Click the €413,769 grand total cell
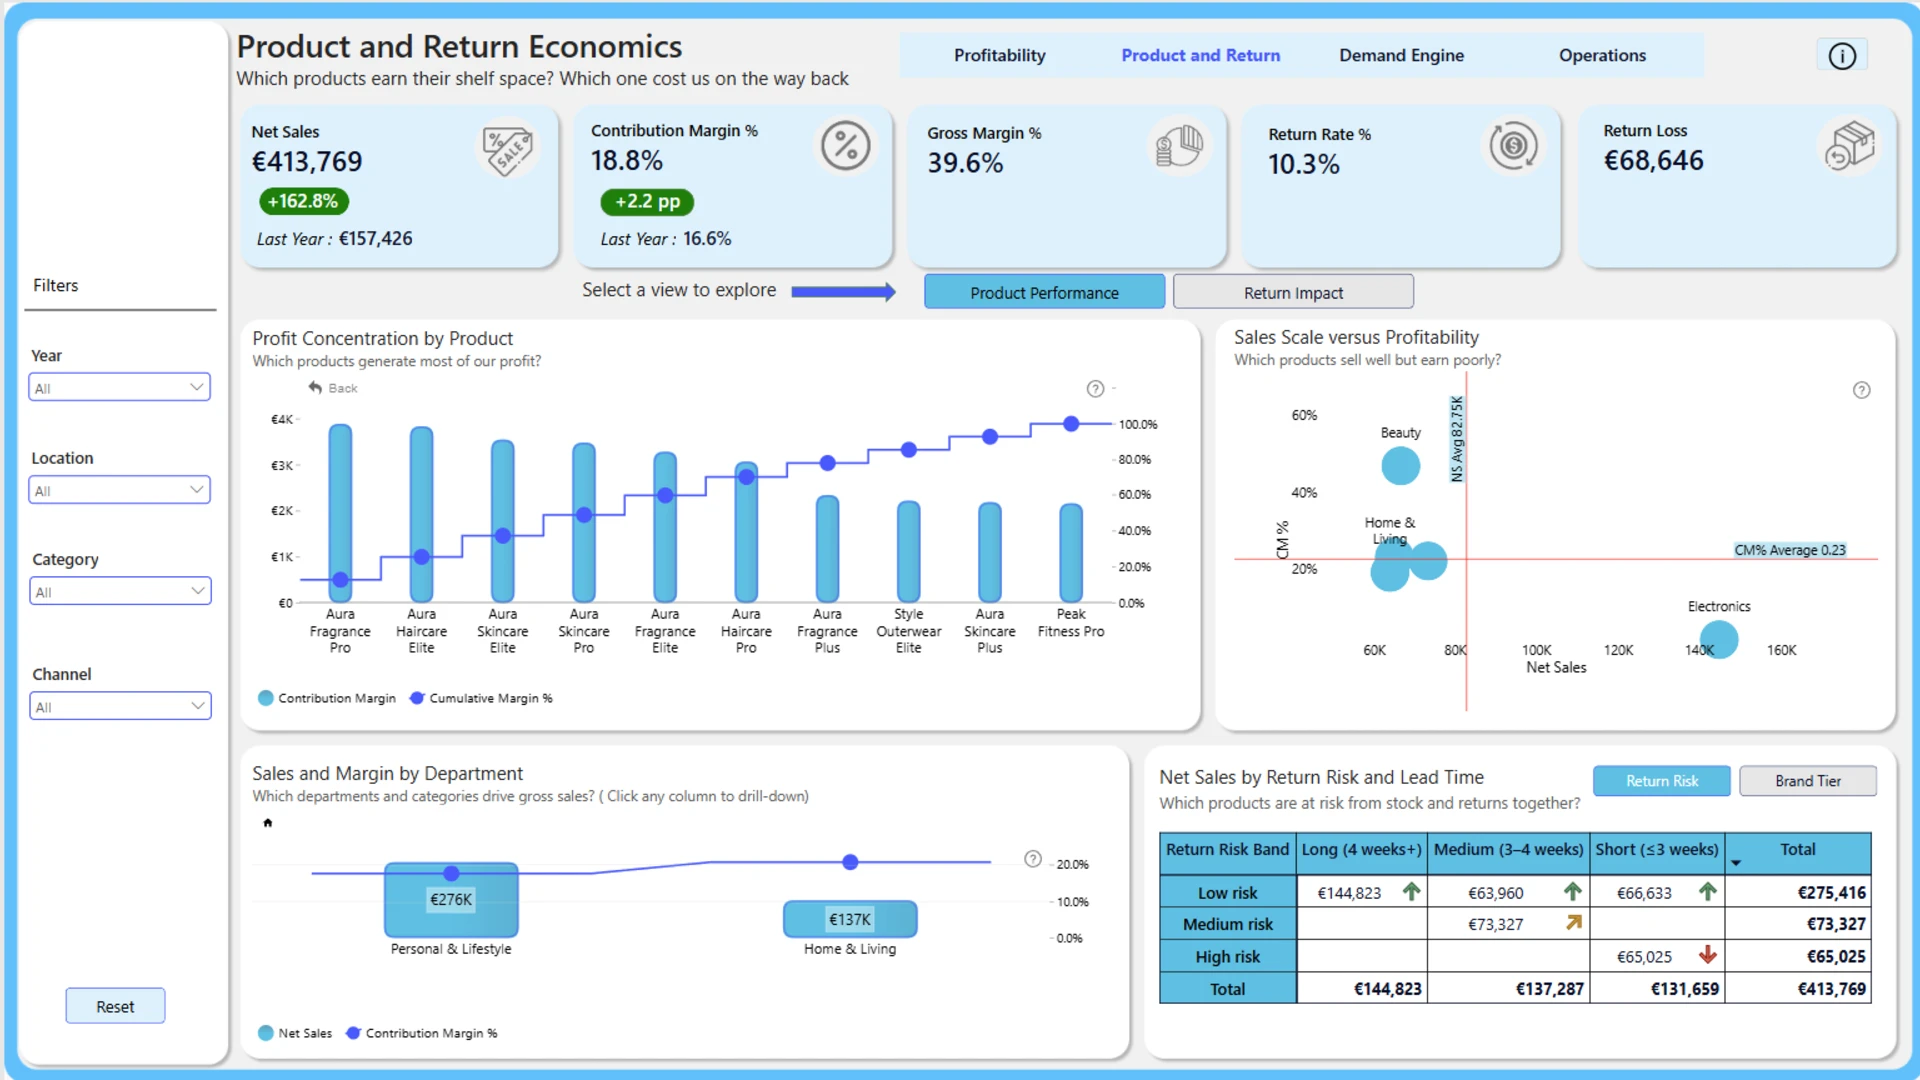Viewport: 1920px width, 1080px height. pyautogui.click(x=1798, y=989)
